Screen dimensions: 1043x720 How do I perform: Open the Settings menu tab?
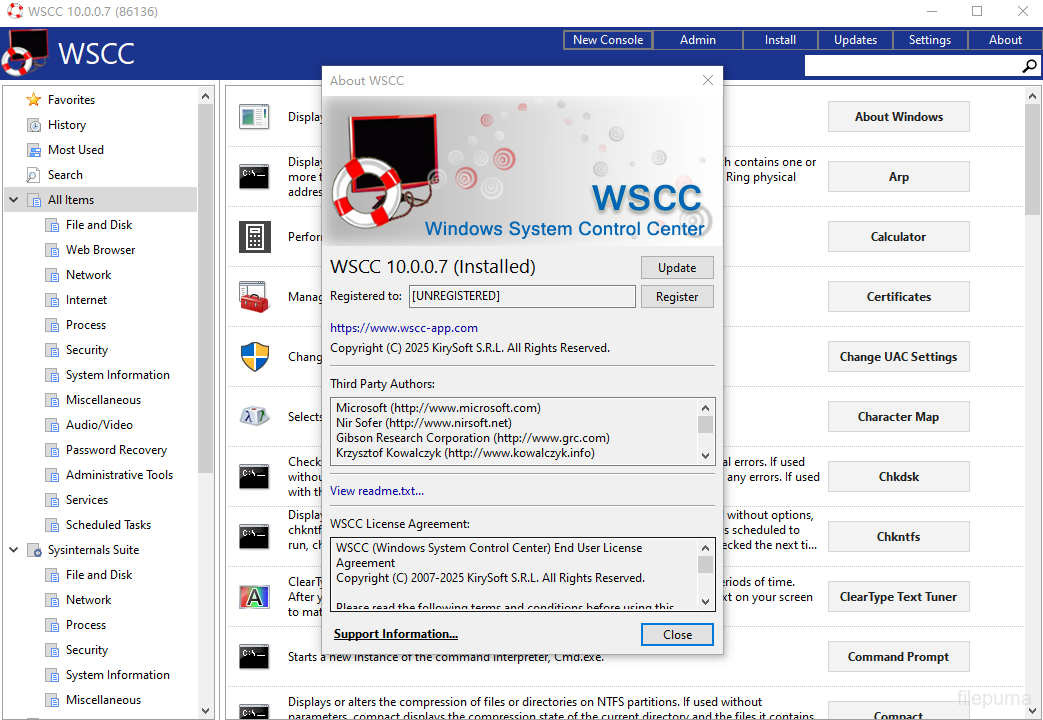[929, 40]
